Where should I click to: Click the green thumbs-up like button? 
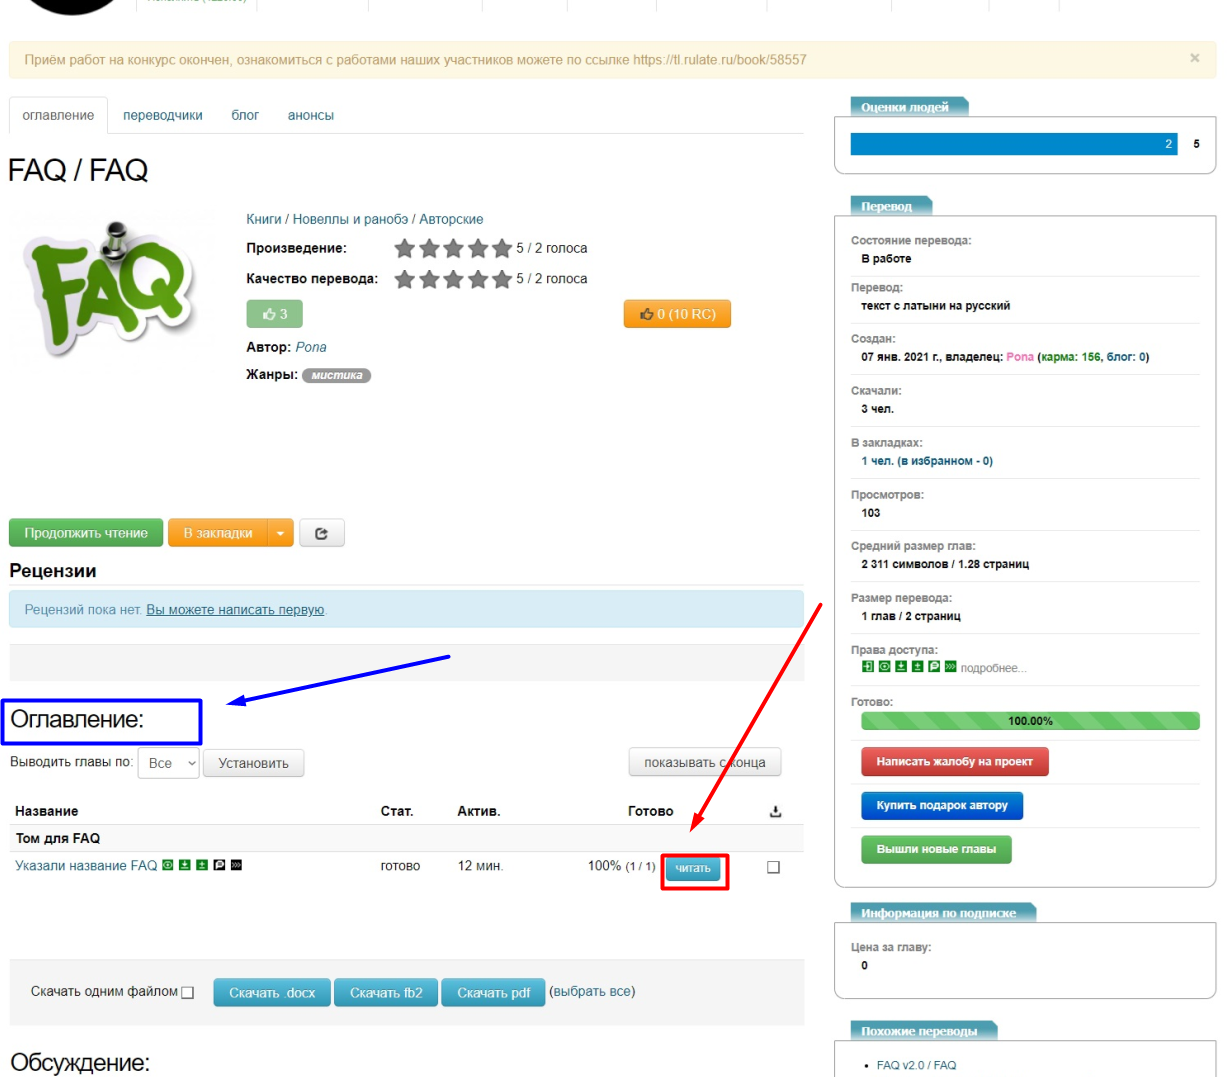pos(274,314)
